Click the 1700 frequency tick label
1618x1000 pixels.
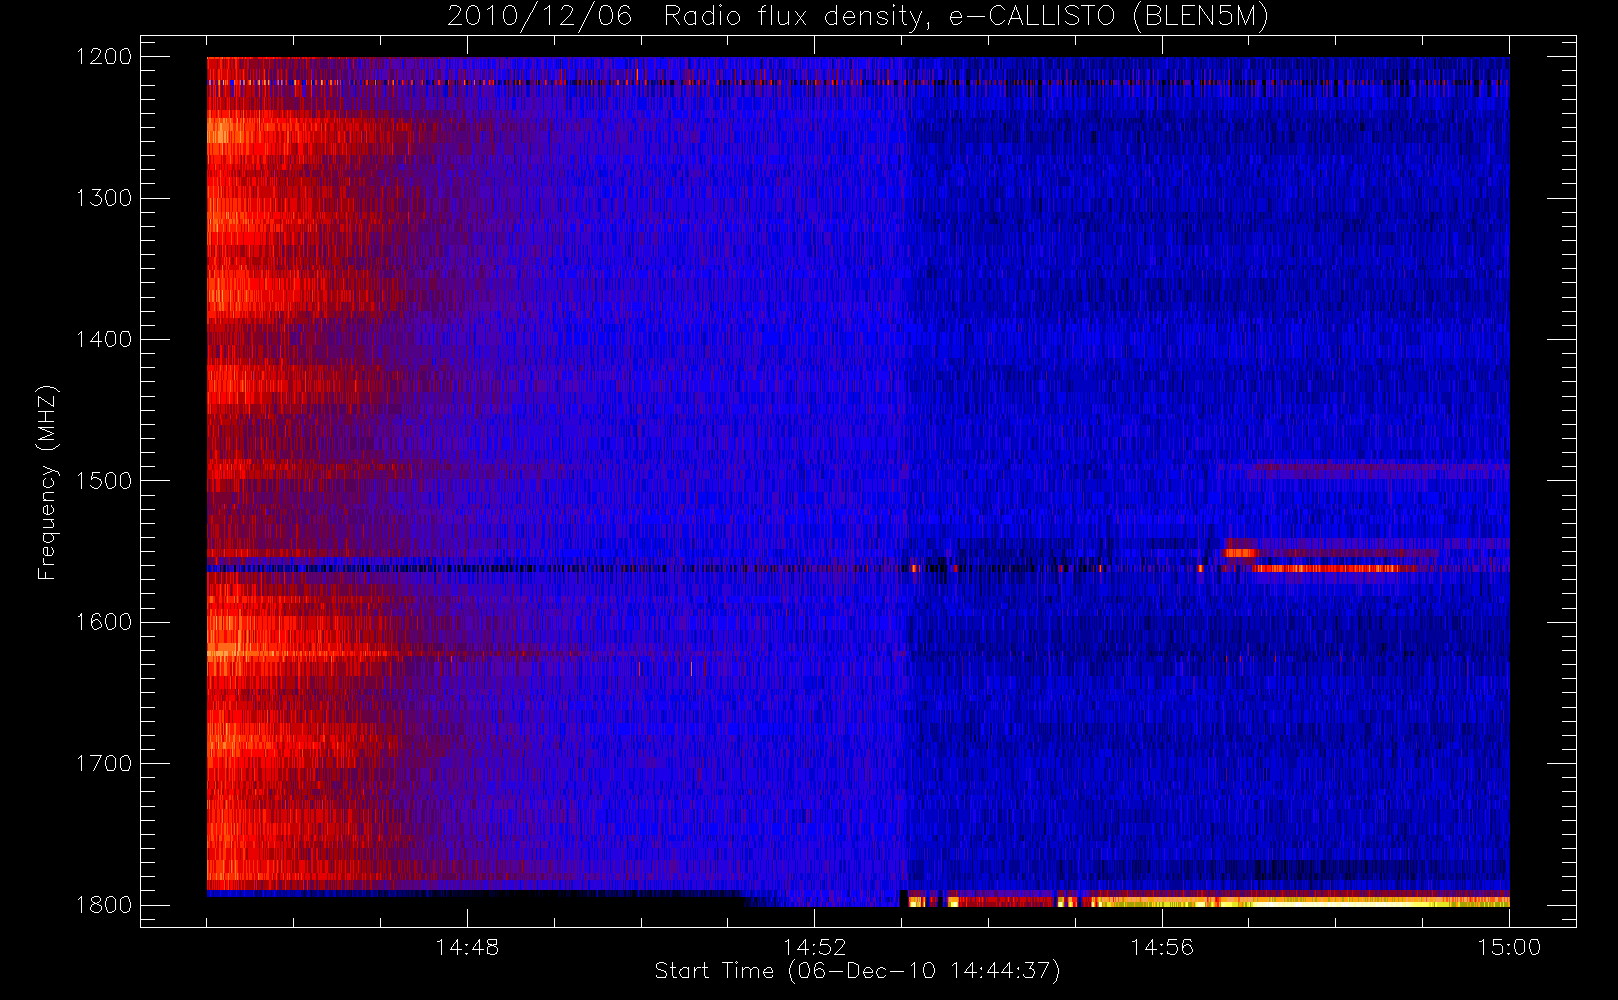(x=104, y=763)
